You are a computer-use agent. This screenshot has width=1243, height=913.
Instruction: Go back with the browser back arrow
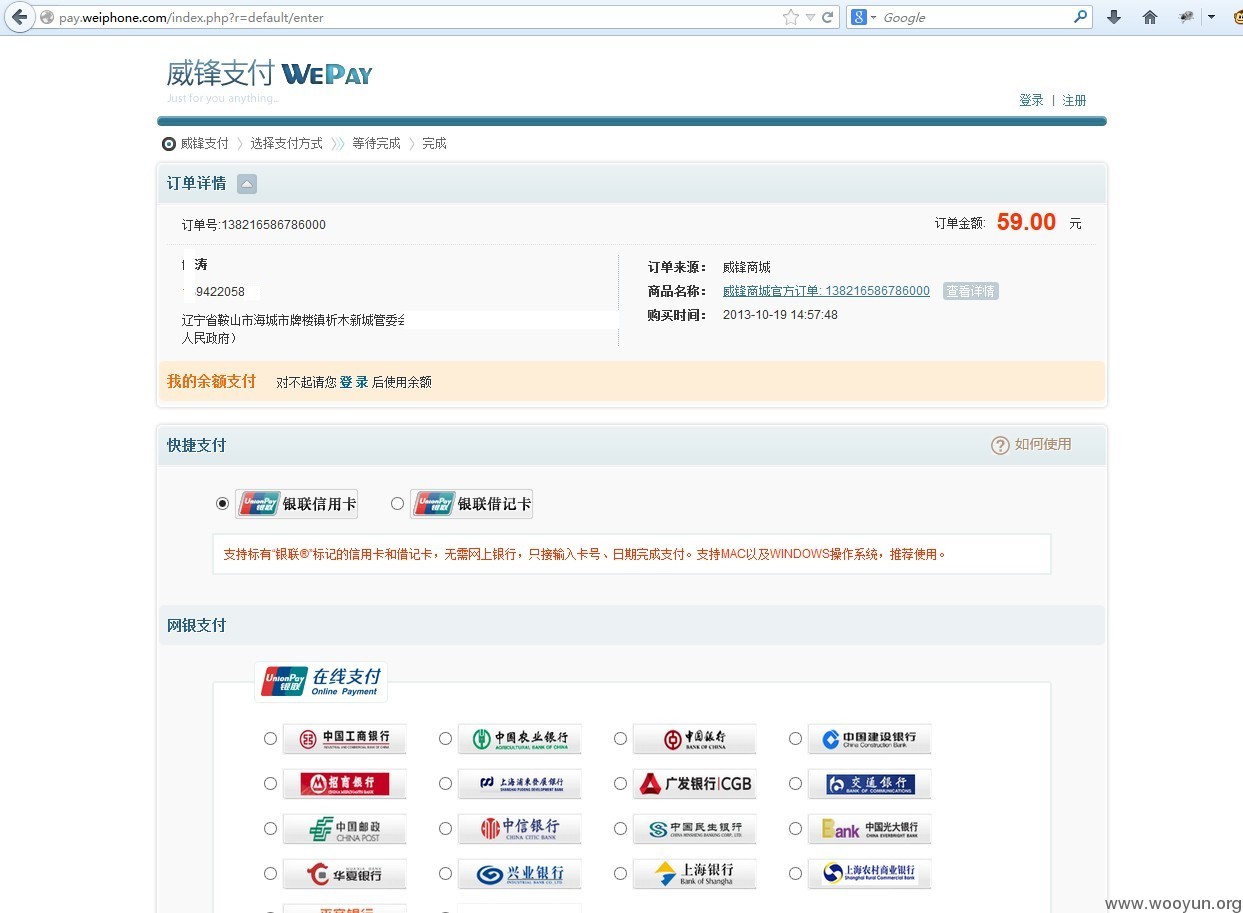[18, 17]
